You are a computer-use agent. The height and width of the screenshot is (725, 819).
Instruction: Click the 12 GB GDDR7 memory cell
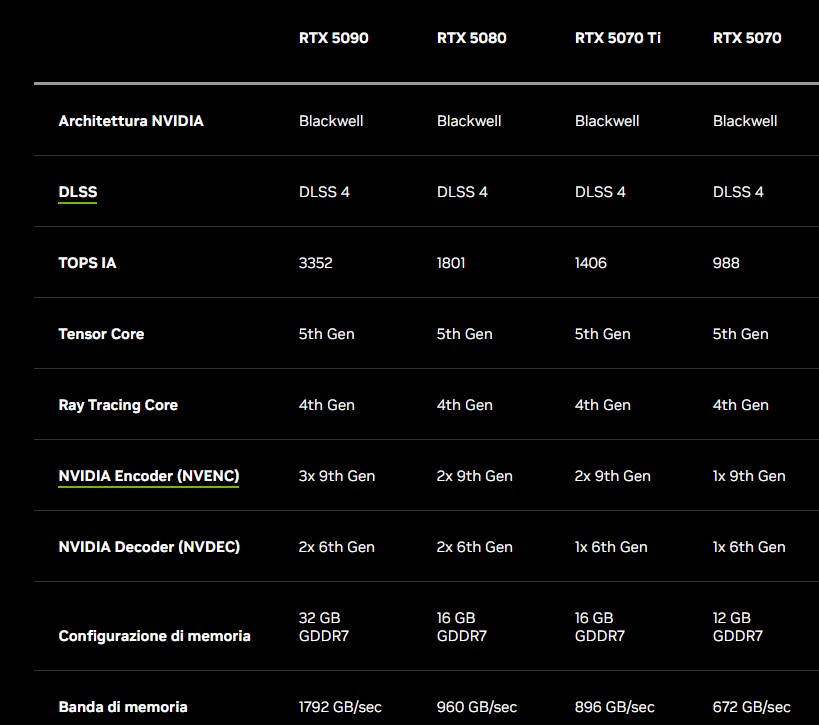pyautogui.click(x=738, y=627)
